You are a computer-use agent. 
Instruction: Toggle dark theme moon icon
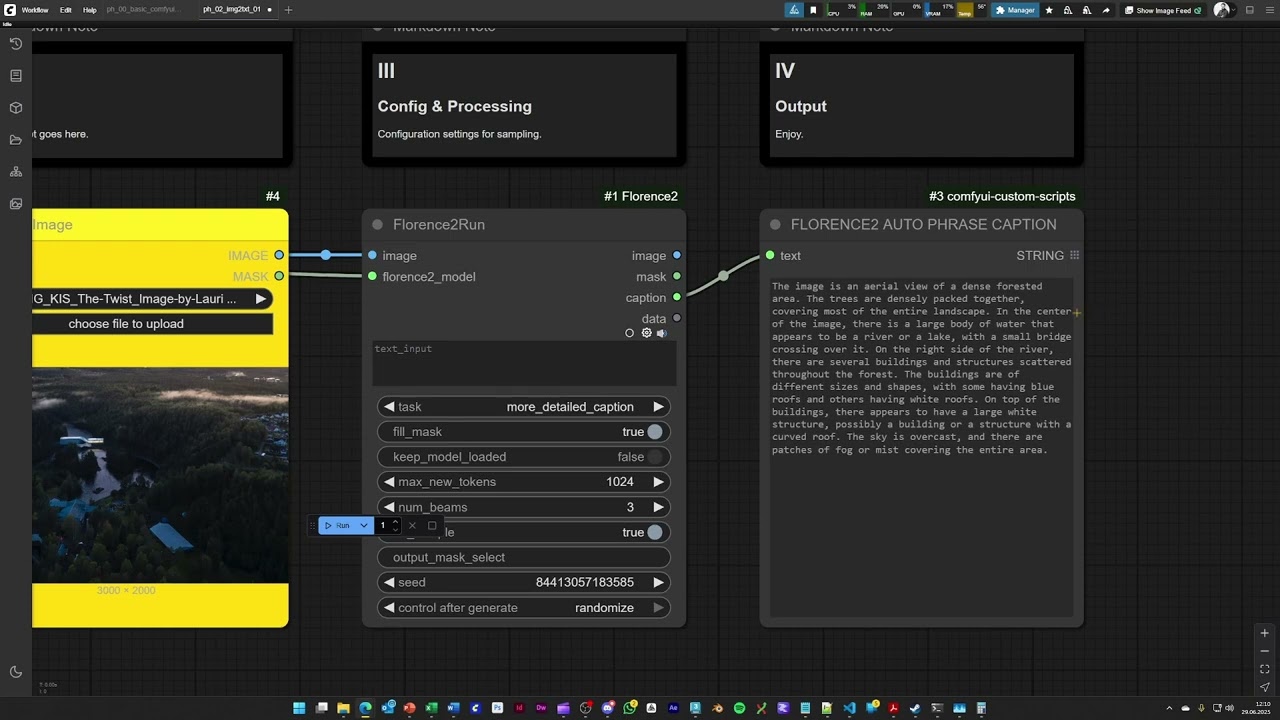click(x=15, y=672)
